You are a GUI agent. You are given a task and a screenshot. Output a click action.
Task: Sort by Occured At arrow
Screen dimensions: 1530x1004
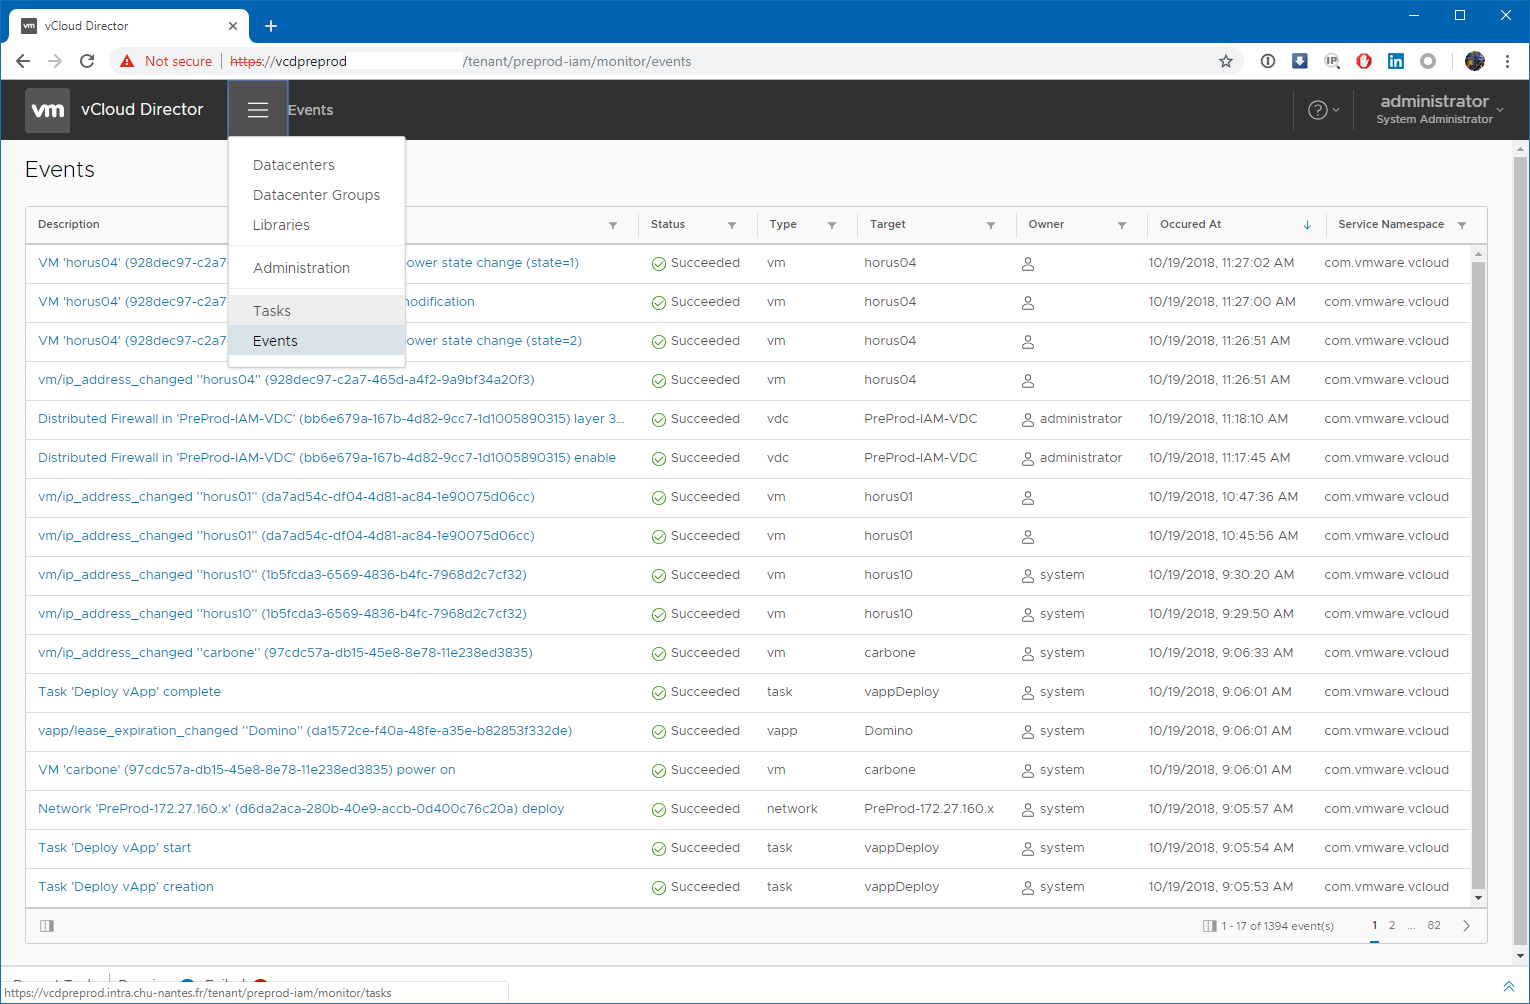(1307, 225)
